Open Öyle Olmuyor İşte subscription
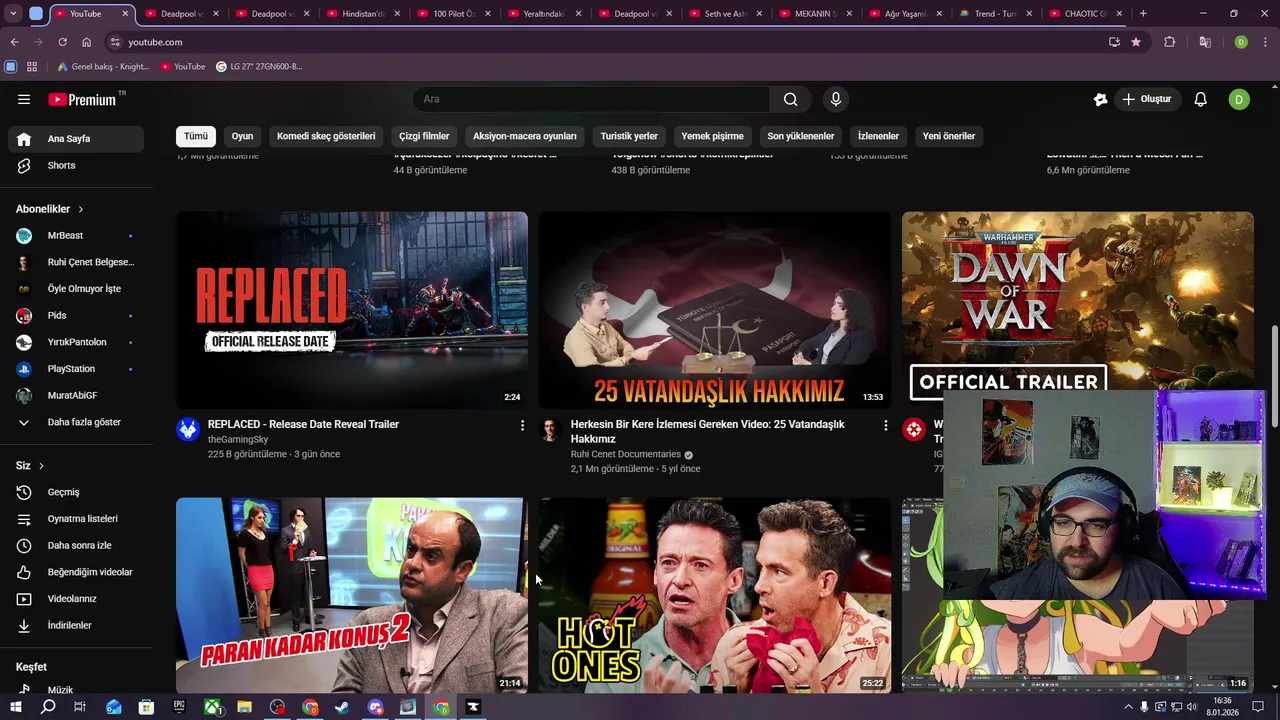Viewport: 1280px width, 720px height. (76, 289)
